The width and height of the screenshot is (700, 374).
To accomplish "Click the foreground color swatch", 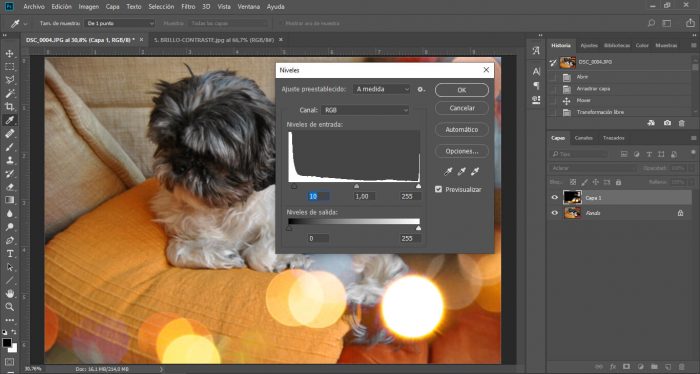I will click(x=7, y=343).
